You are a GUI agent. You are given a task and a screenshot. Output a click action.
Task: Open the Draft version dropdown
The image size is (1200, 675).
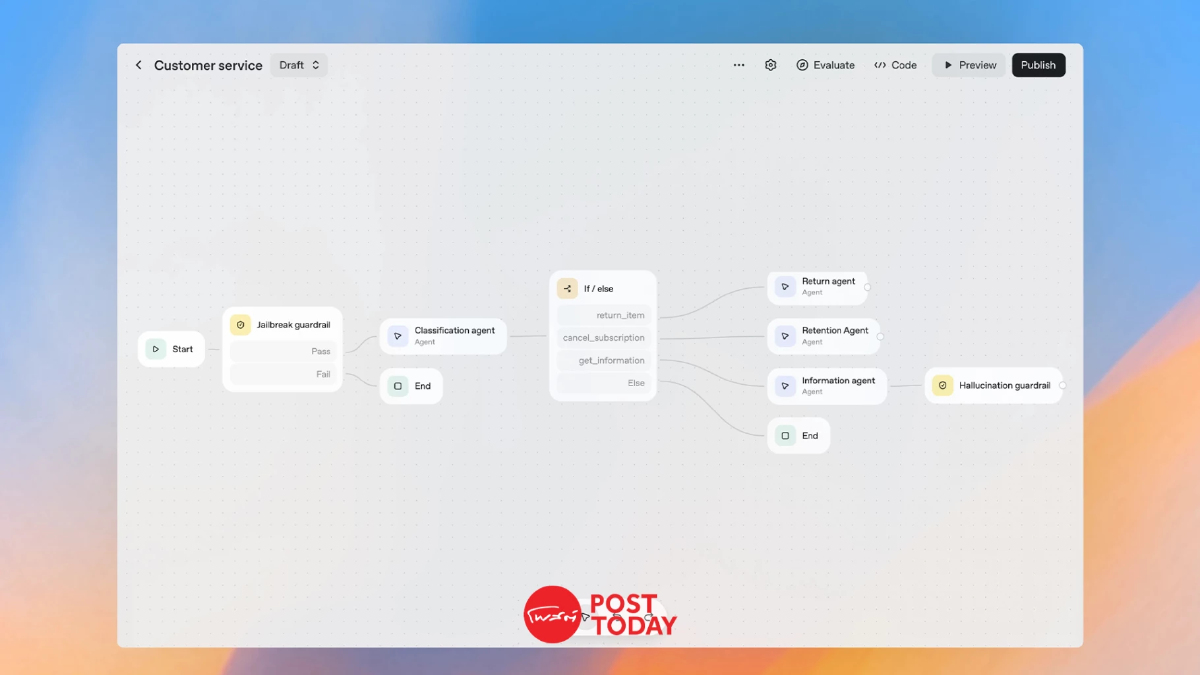[x=299, y=65]
